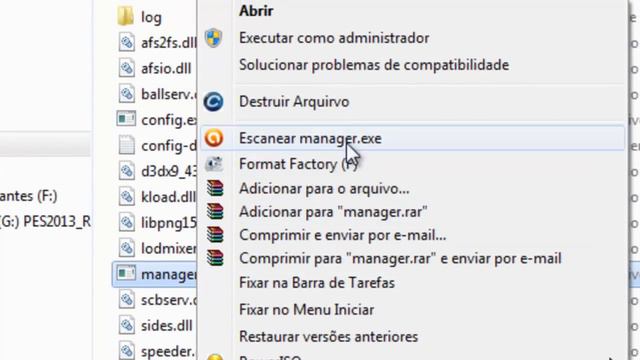640x360 pixels.
Task: Open the (G:) PES2013 drive in sidebar
Action: click(x=45, y=222)
